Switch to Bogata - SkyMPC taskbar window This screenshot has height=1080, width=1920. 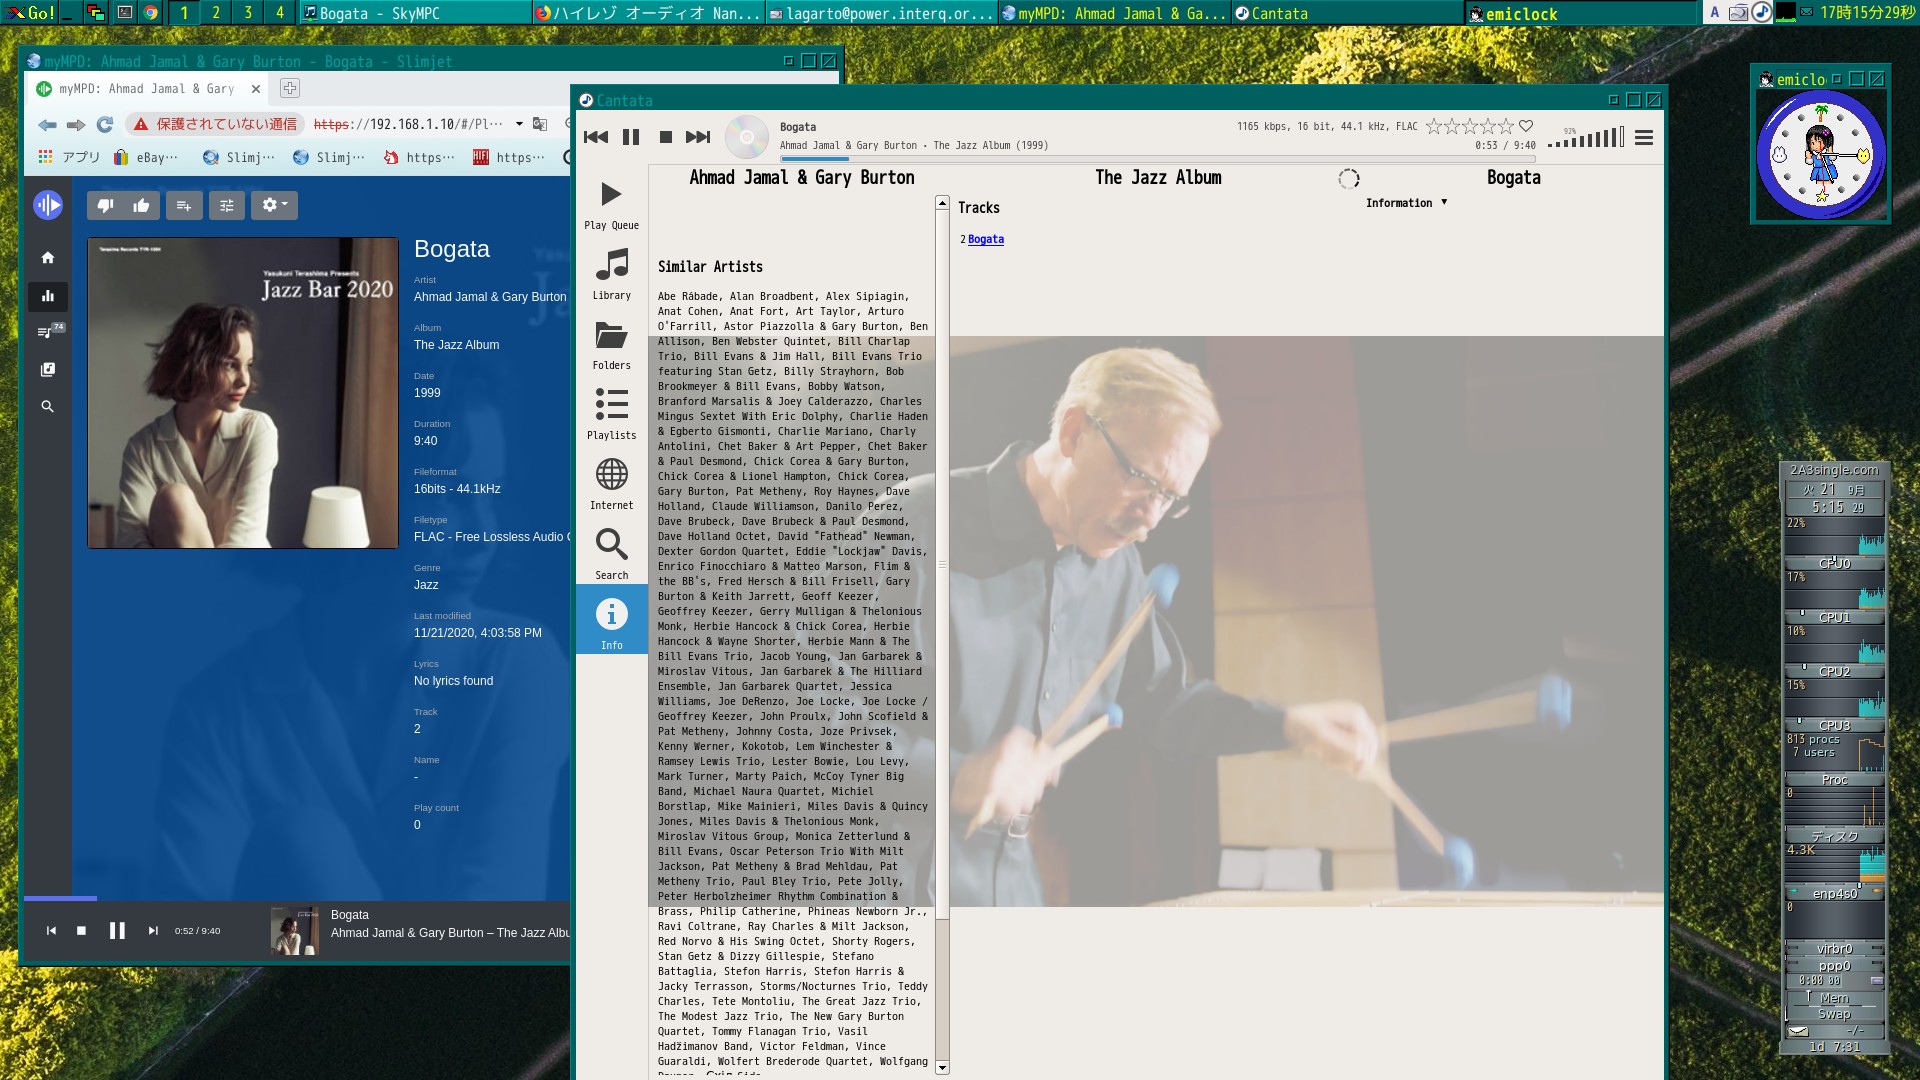415,13
